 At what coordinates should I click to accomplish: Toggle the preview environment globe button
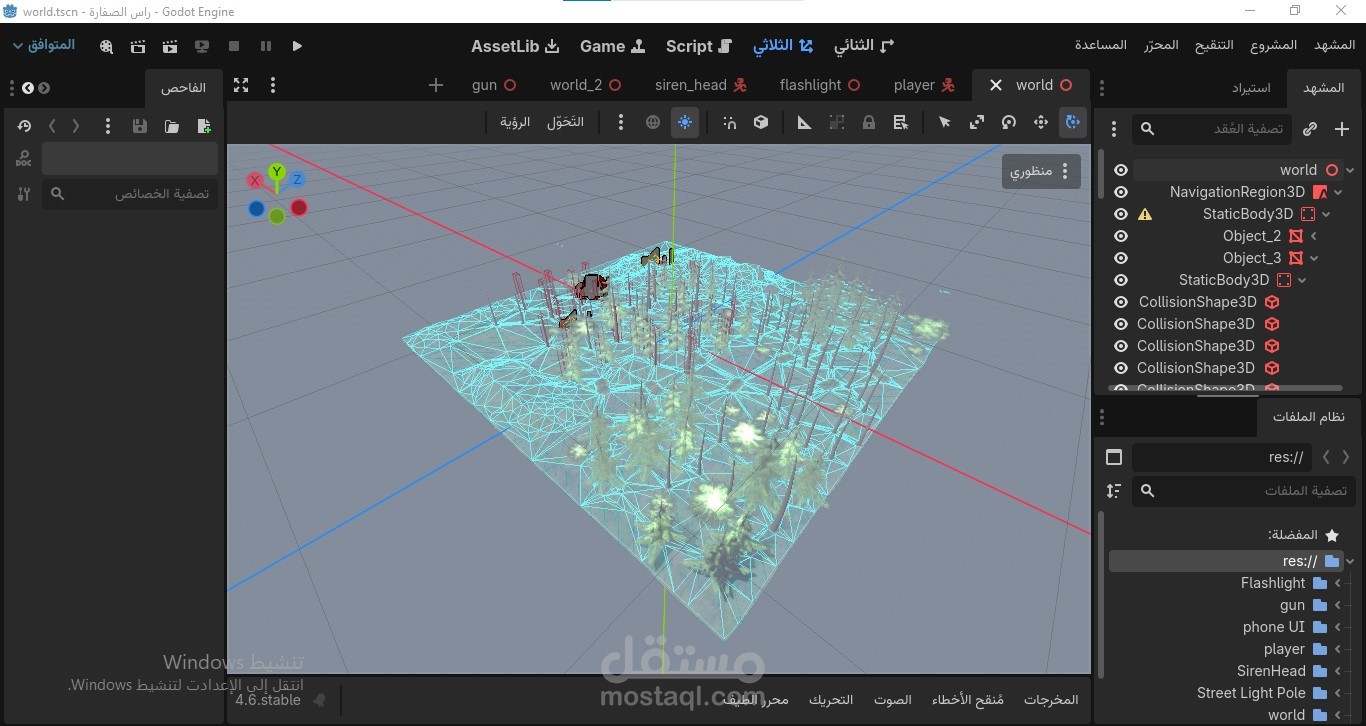click(x=653, y=122)
